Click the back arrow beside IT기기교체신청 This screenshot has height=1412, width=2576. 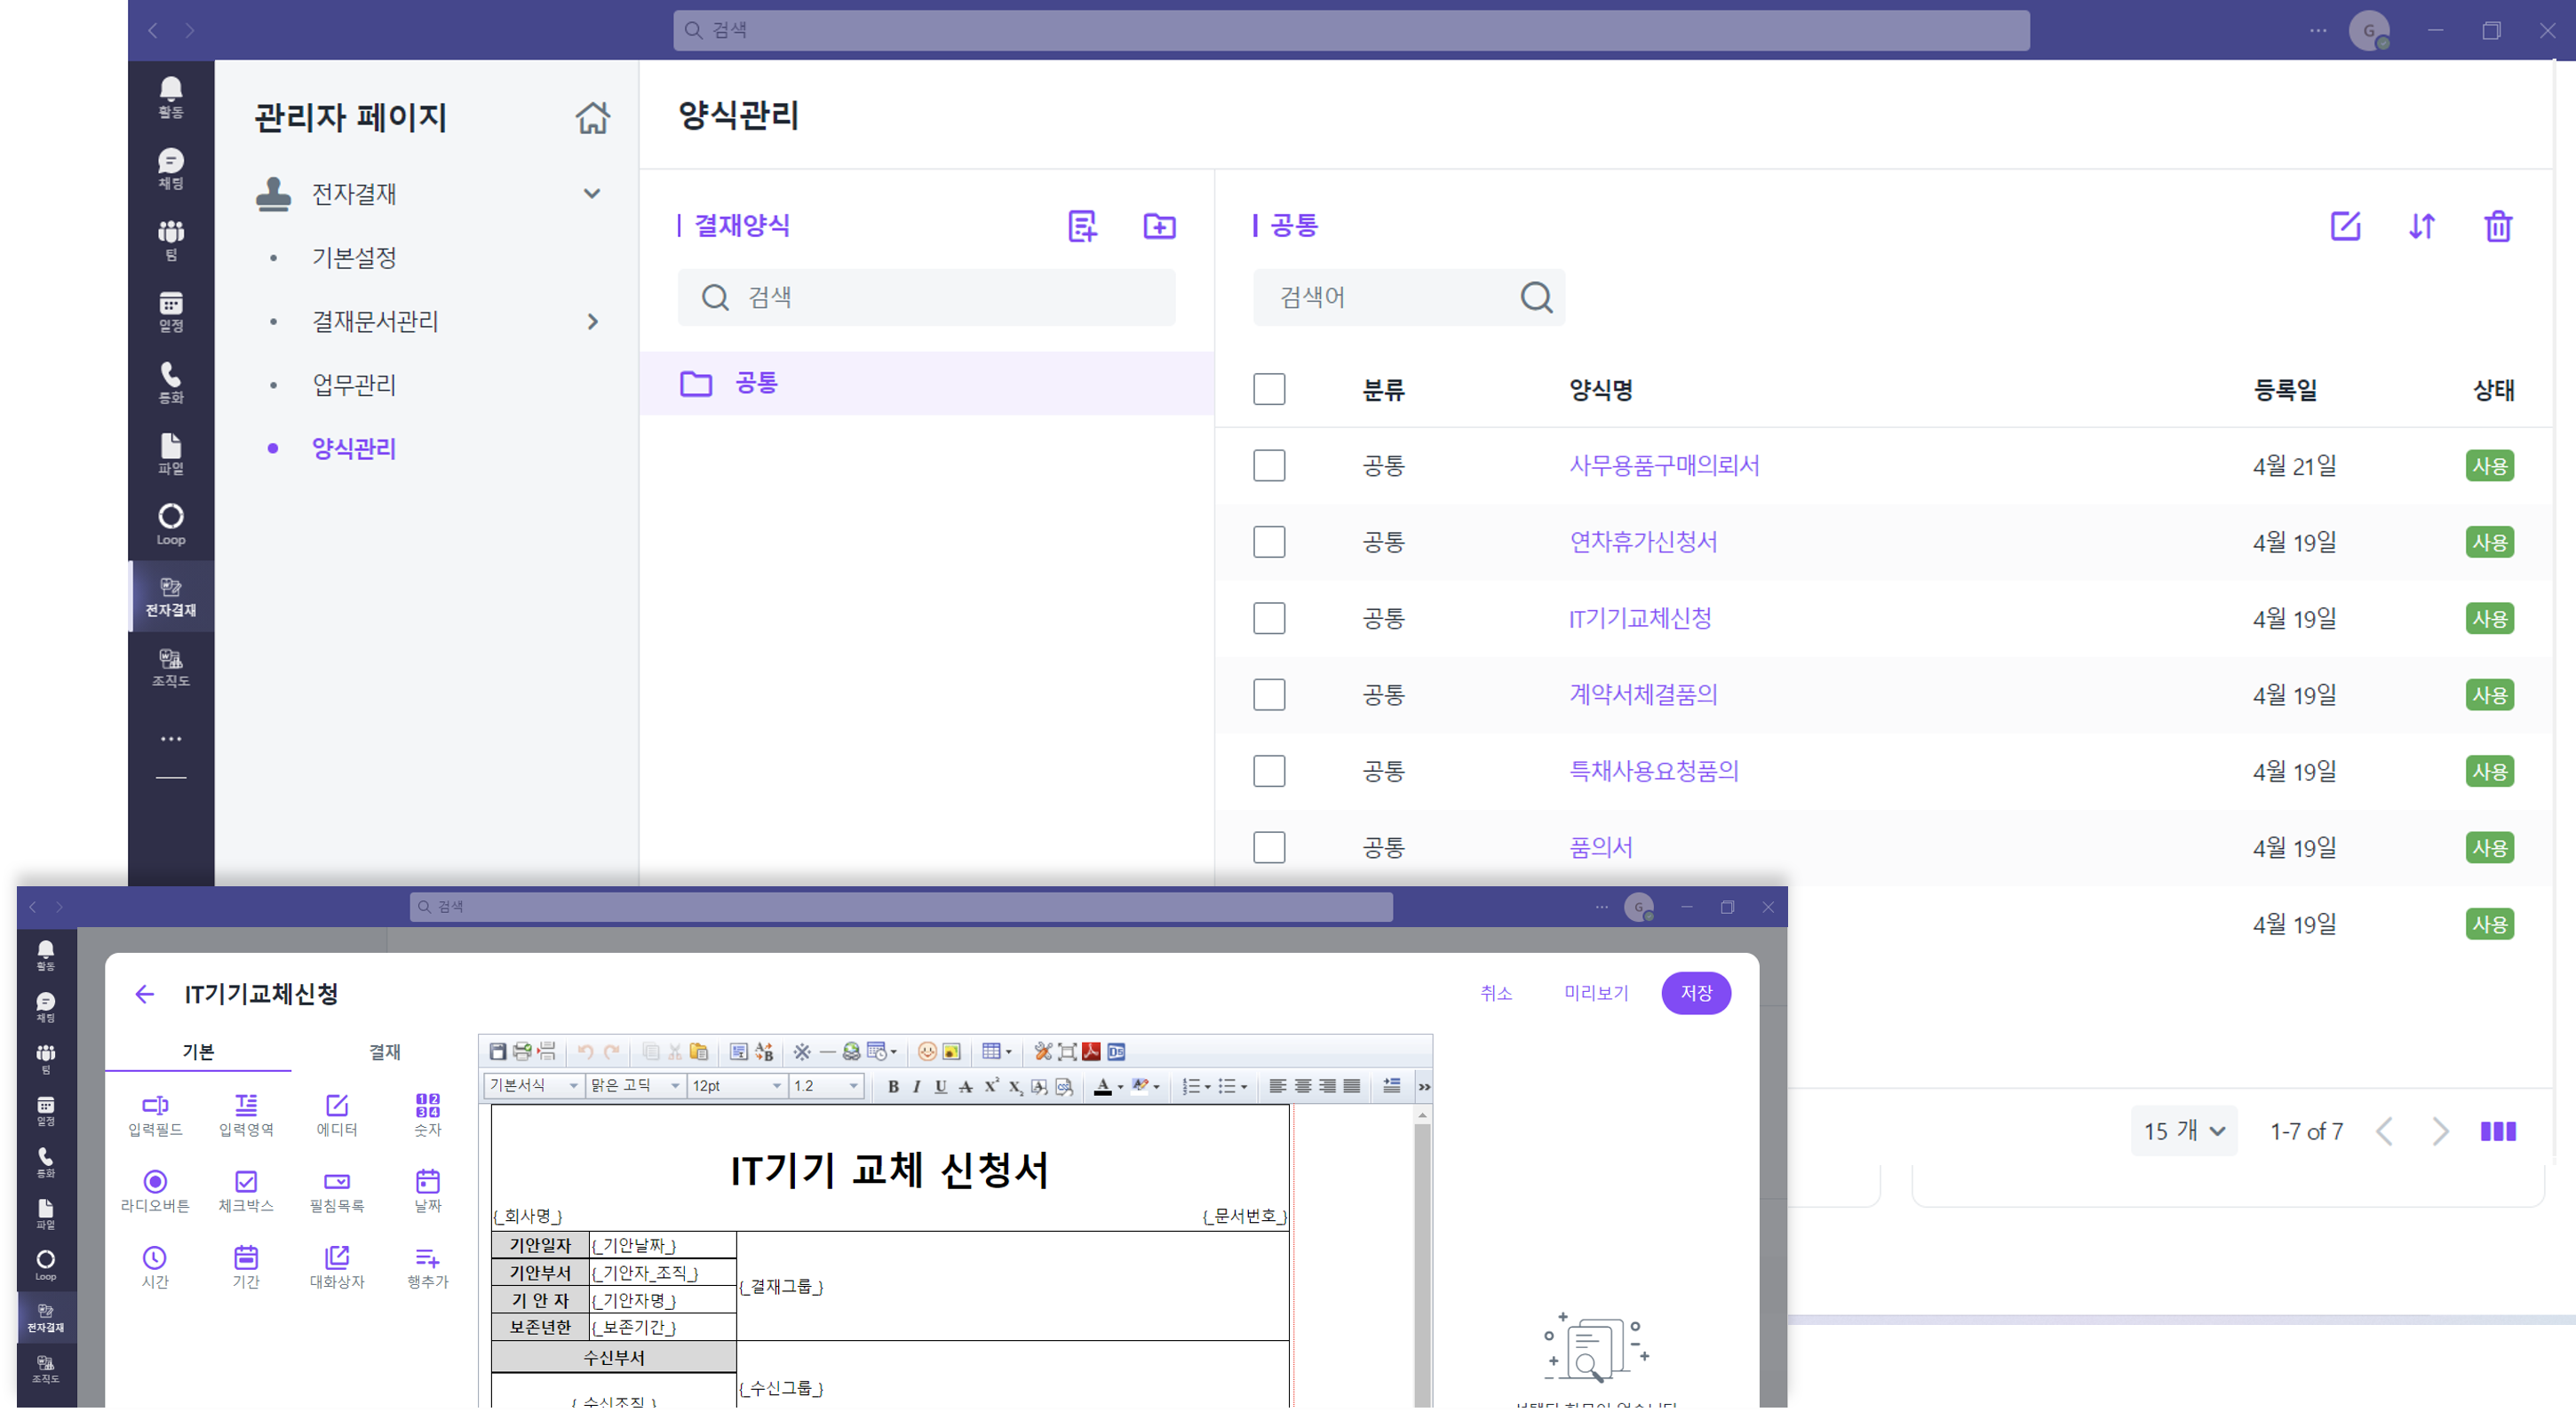click(145, 994)
